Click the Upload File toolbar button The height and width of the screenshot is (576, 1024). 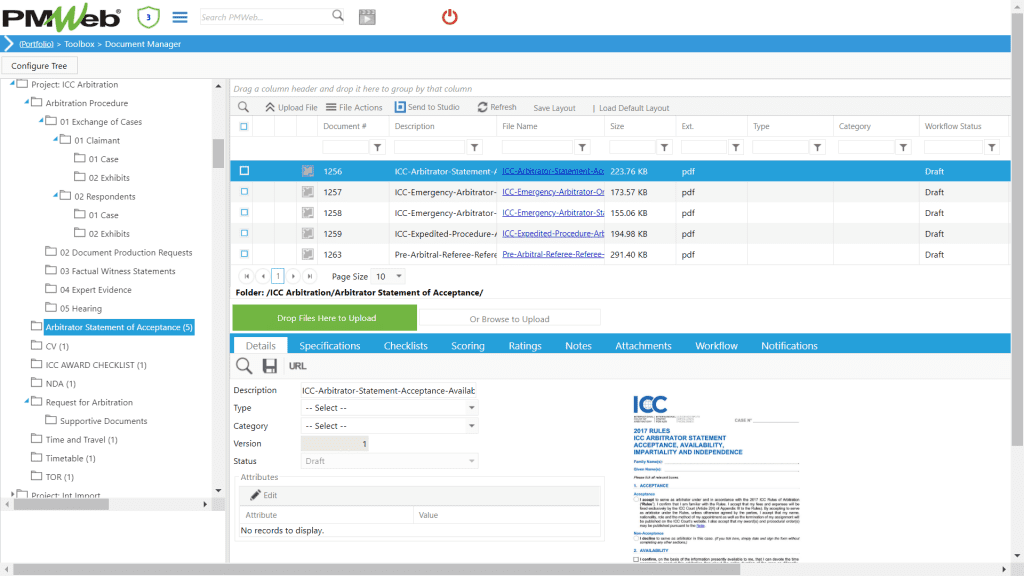[291, 107]
